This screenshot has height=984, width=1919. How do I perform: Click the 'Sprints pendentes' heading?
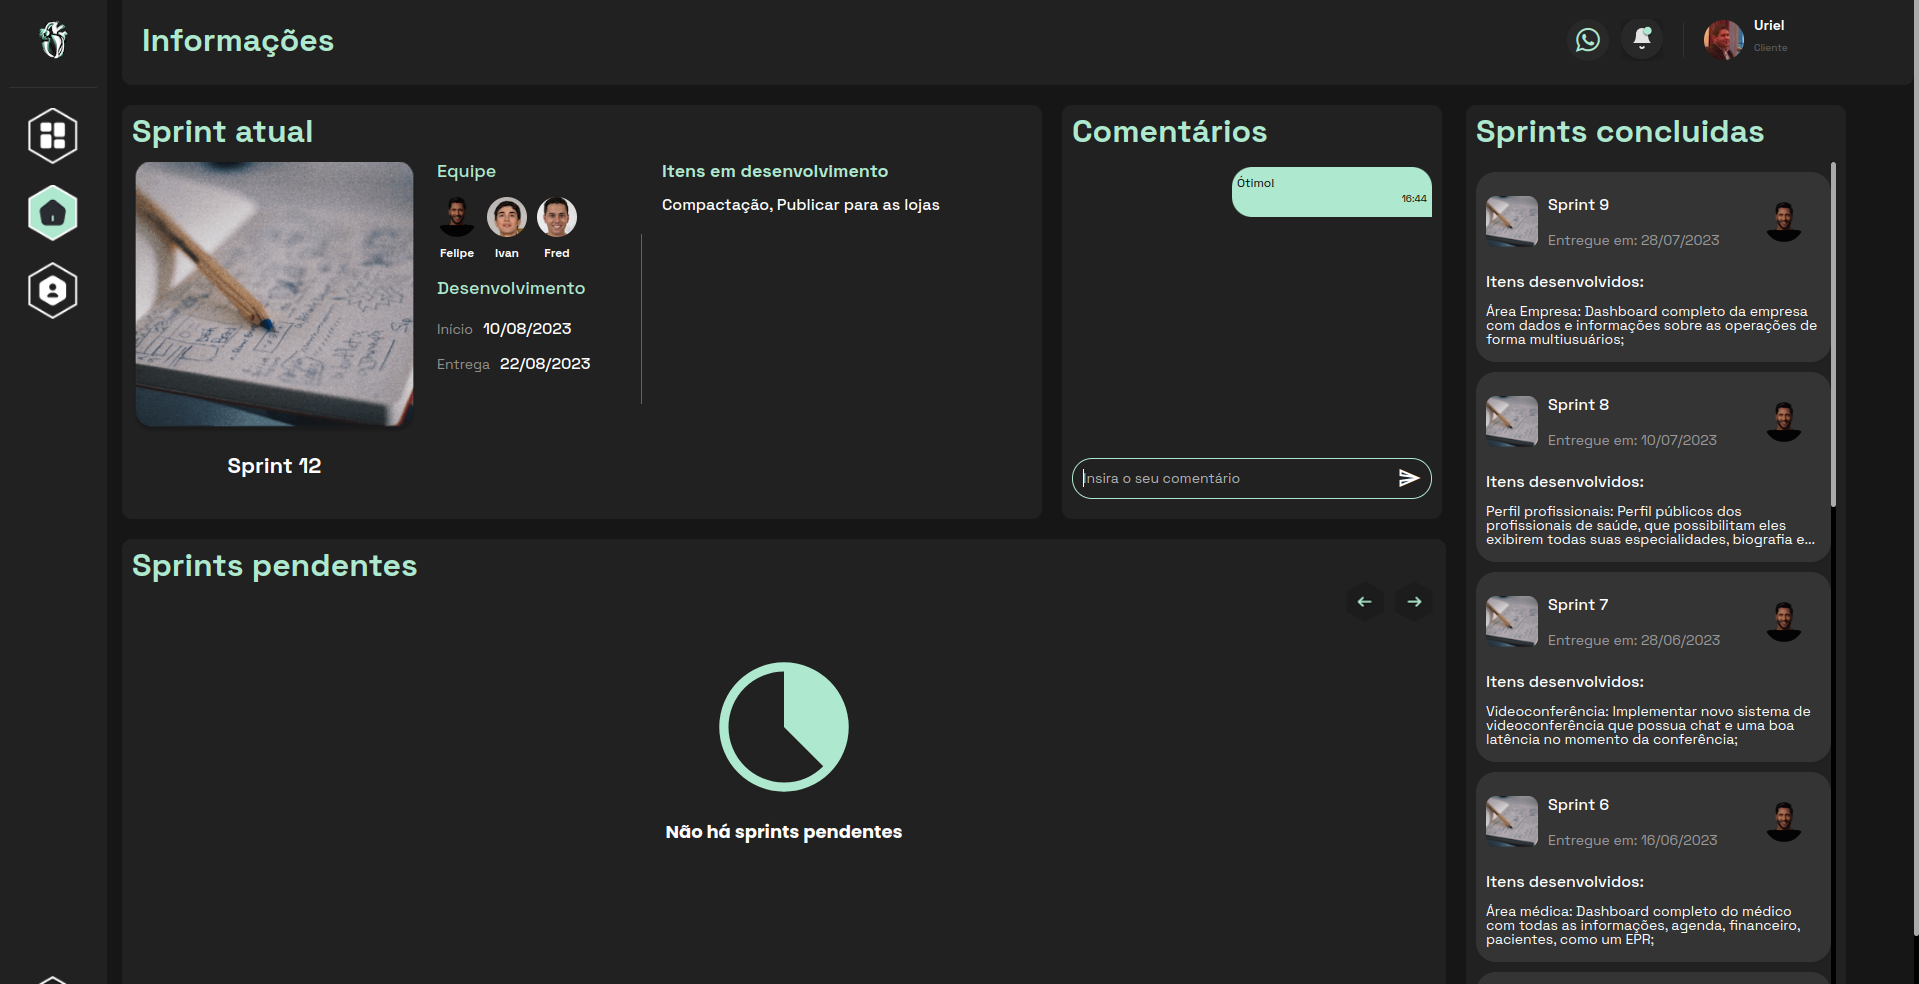click(x=275, y=566)
